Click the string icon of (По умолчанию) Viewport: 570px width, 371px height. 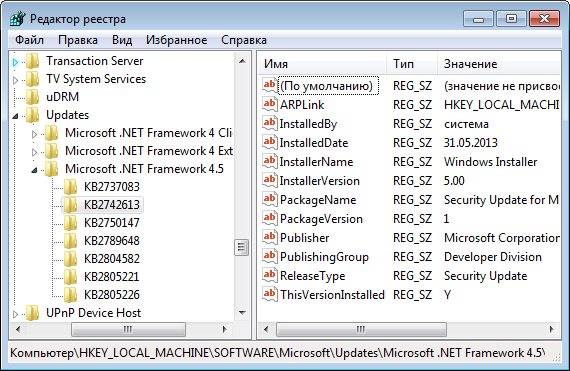click(269, 85)
